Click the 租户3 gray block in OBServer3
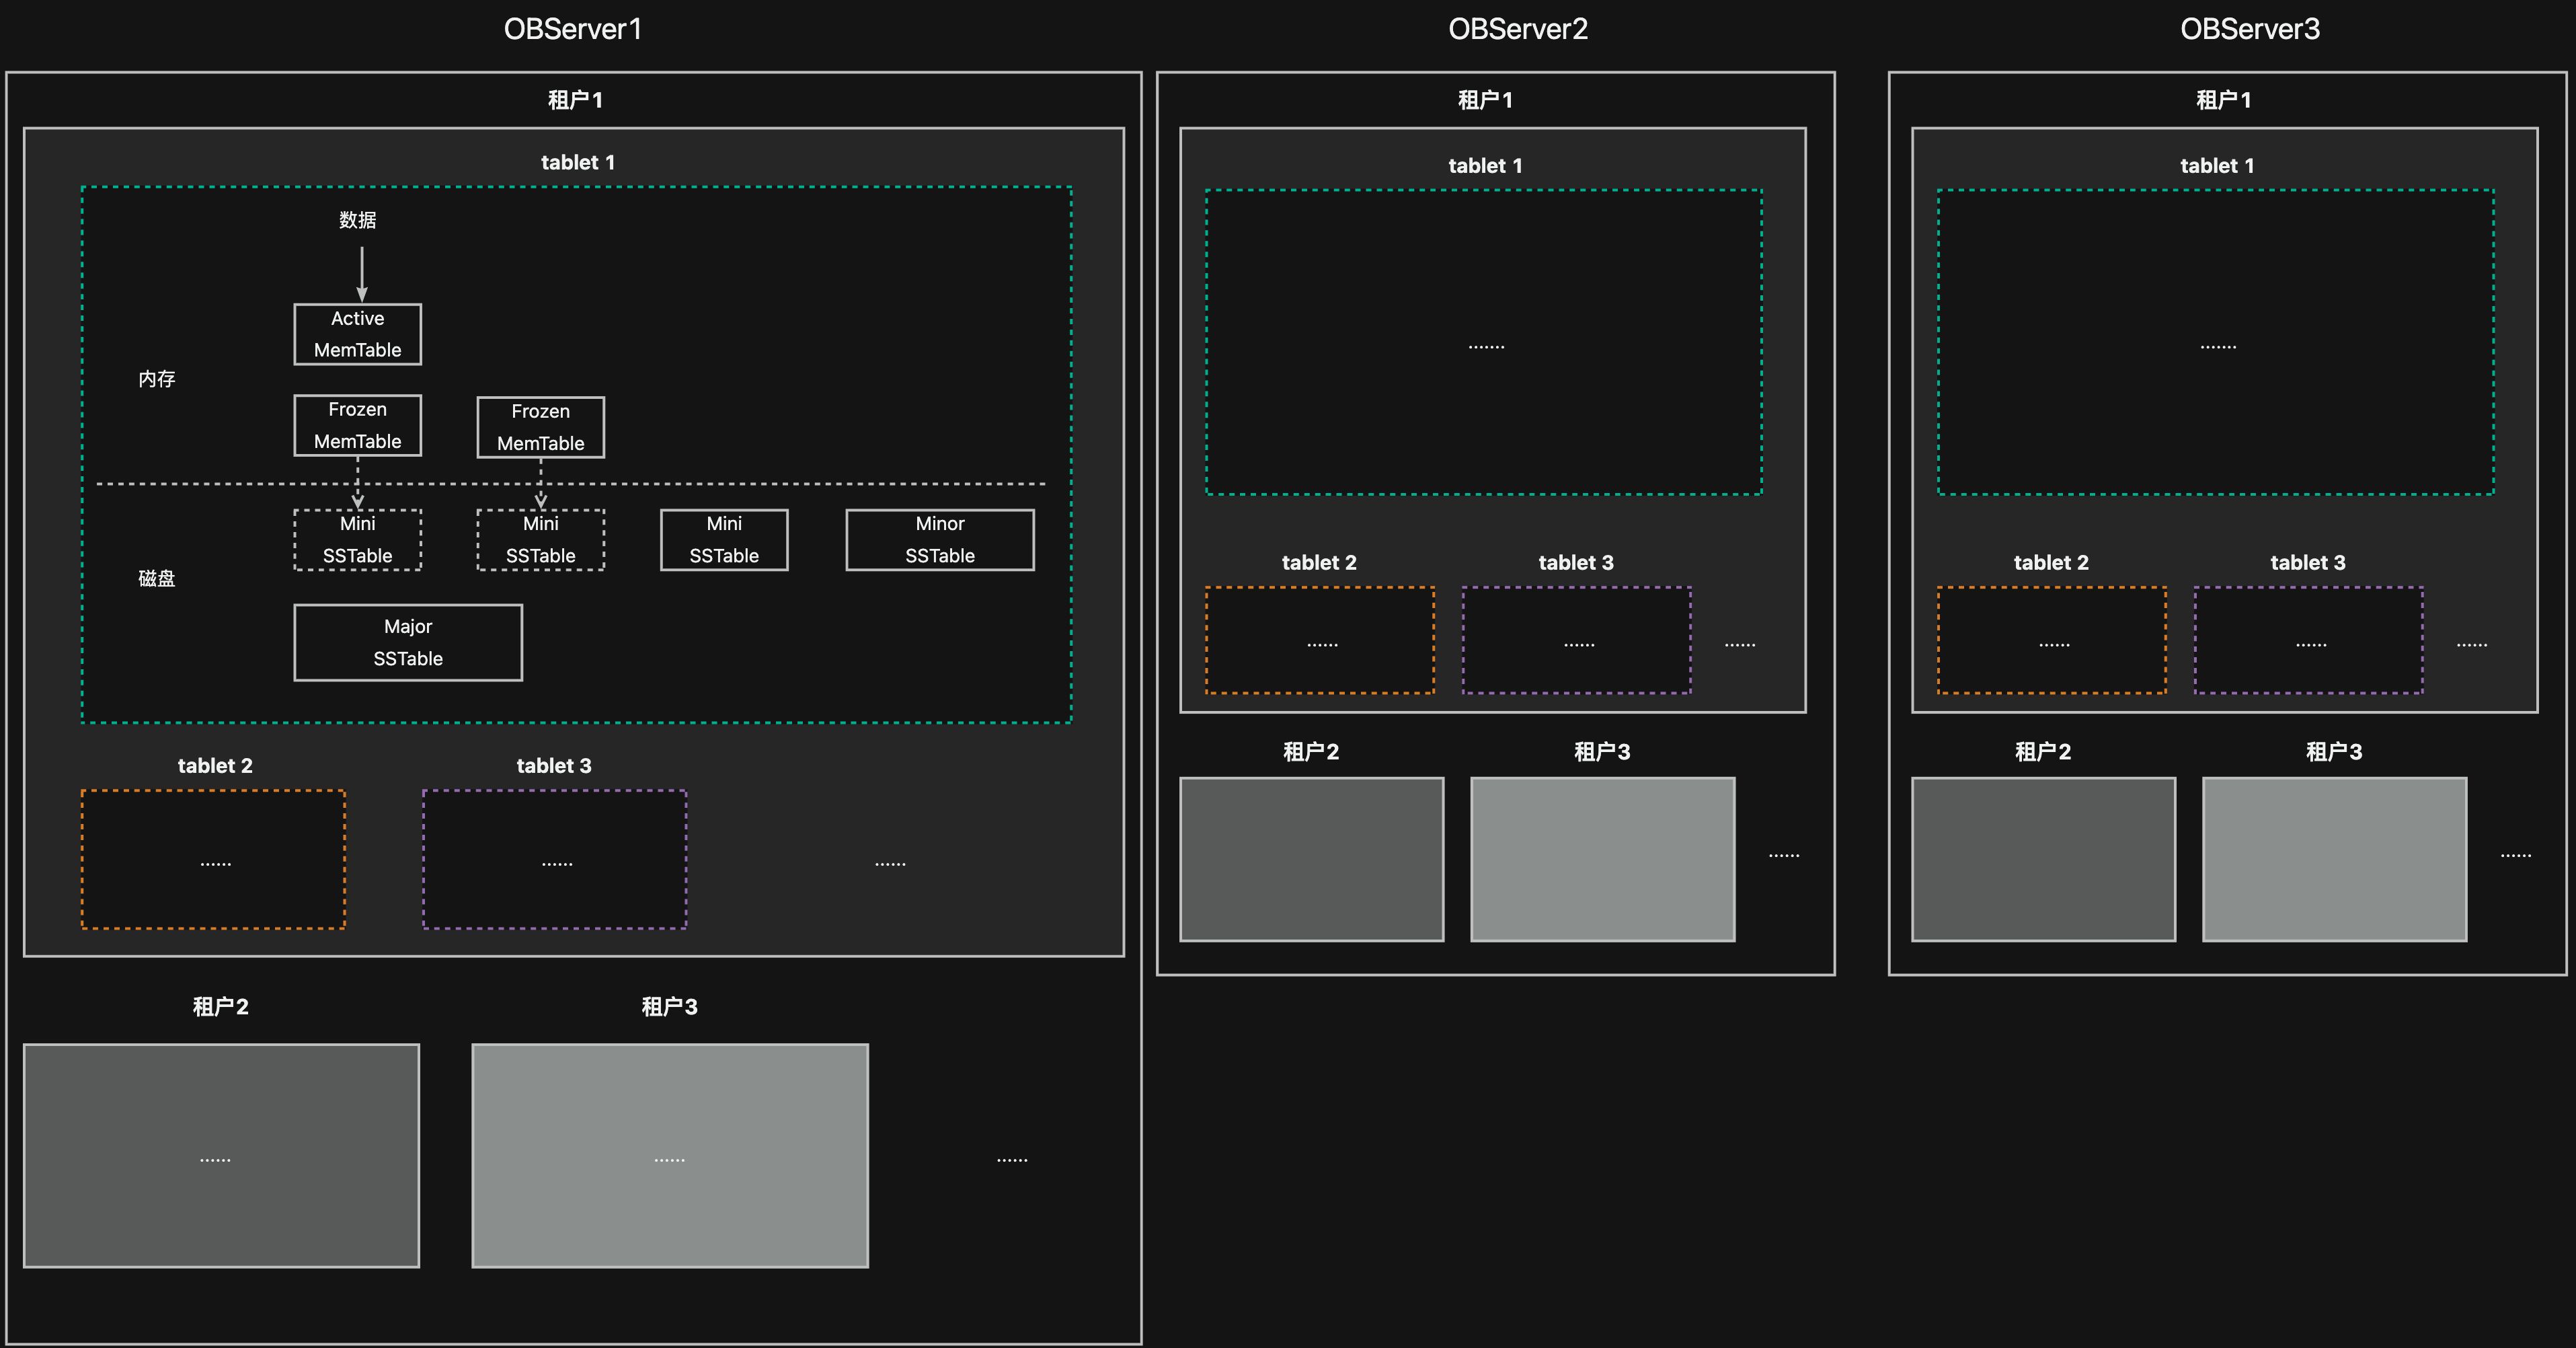The image size is (2576, 1348). 2334,859
